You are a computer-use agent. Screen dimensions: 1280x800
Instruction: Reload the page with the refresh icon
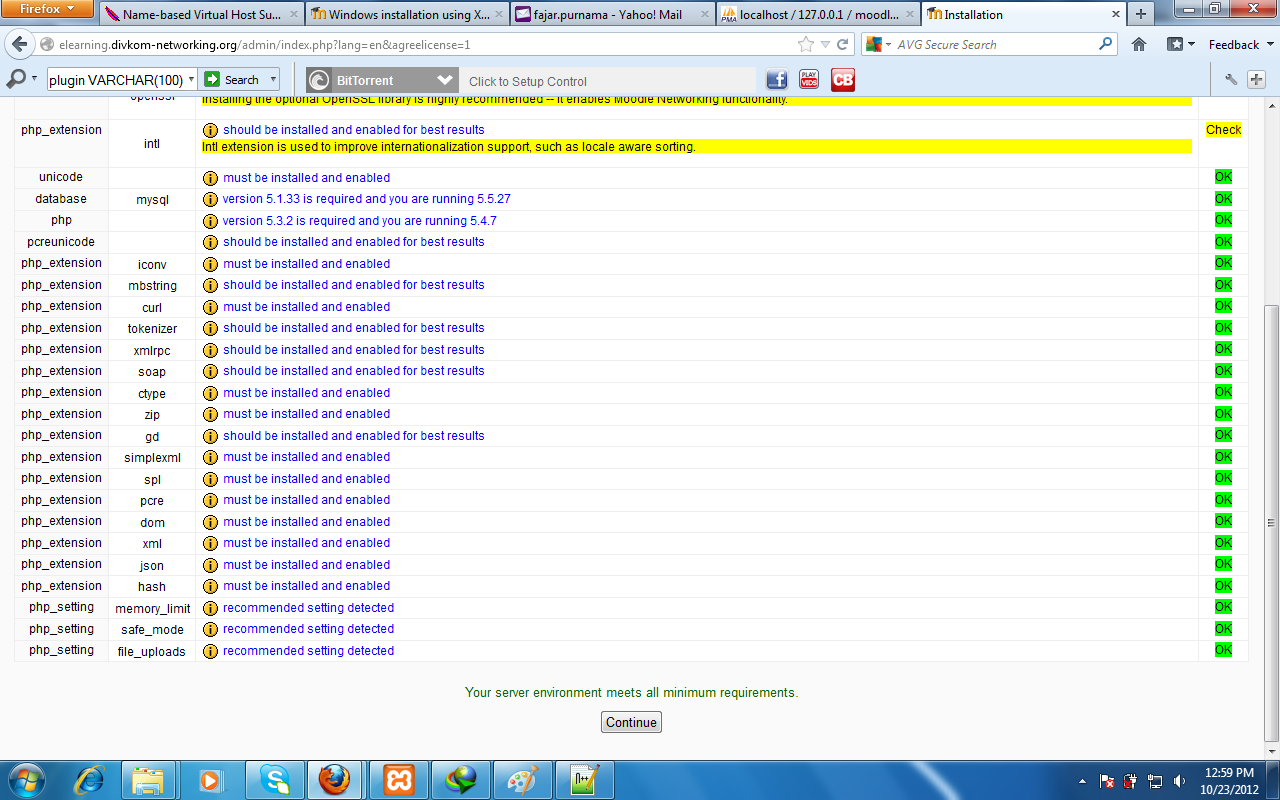click(x=843, y=45)
